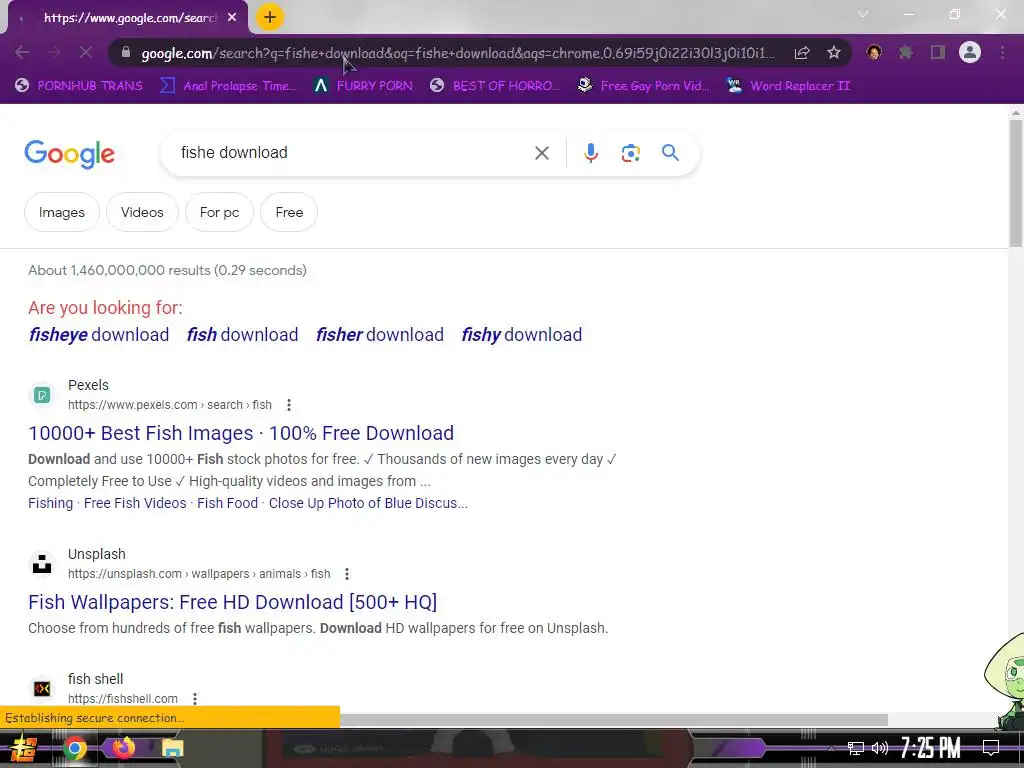Click the Pexels site favicon
The height and width of the screenshot is (768, 1024).
[42, 394]
